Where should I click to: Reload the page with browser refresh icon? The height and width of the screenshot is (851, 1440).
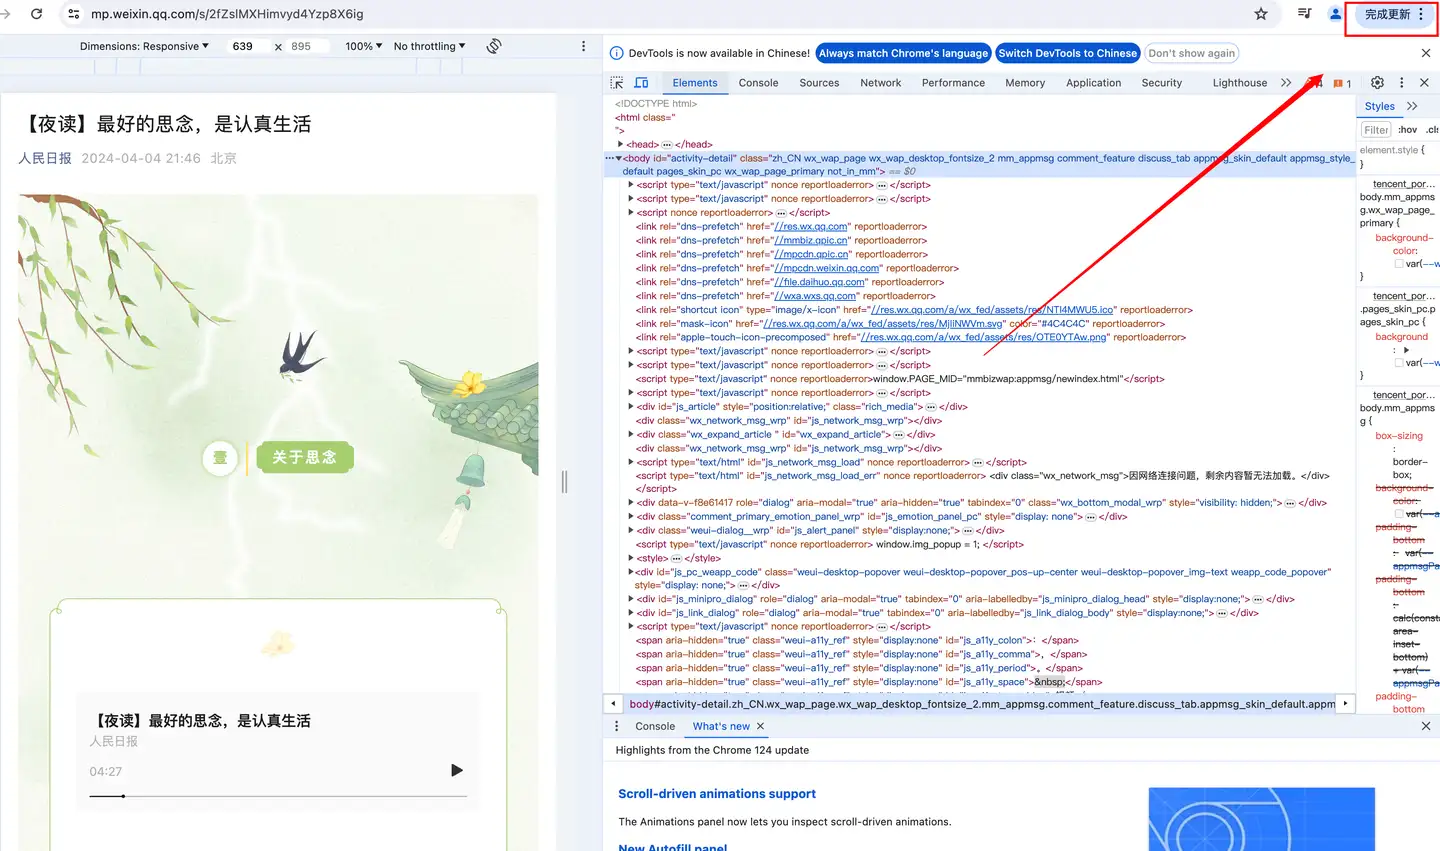[37, 14]
